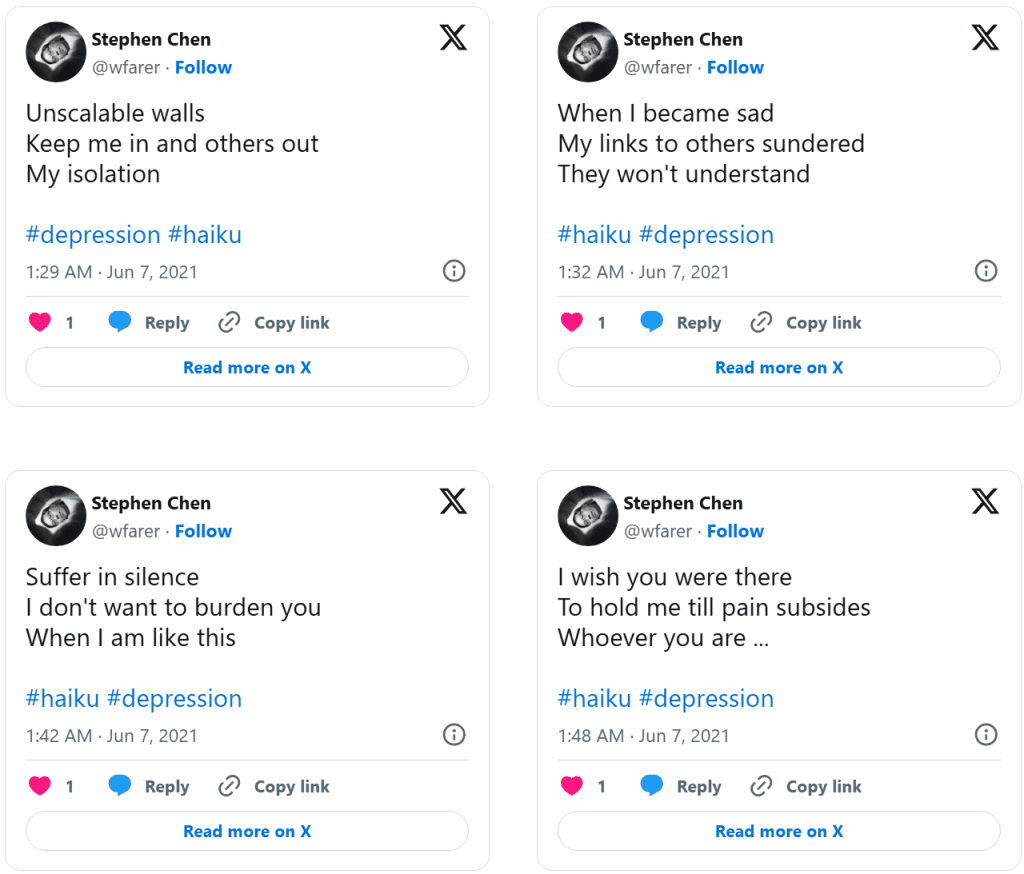Like the "When I became sad" tweet with the heart

[x=572, y=322]
